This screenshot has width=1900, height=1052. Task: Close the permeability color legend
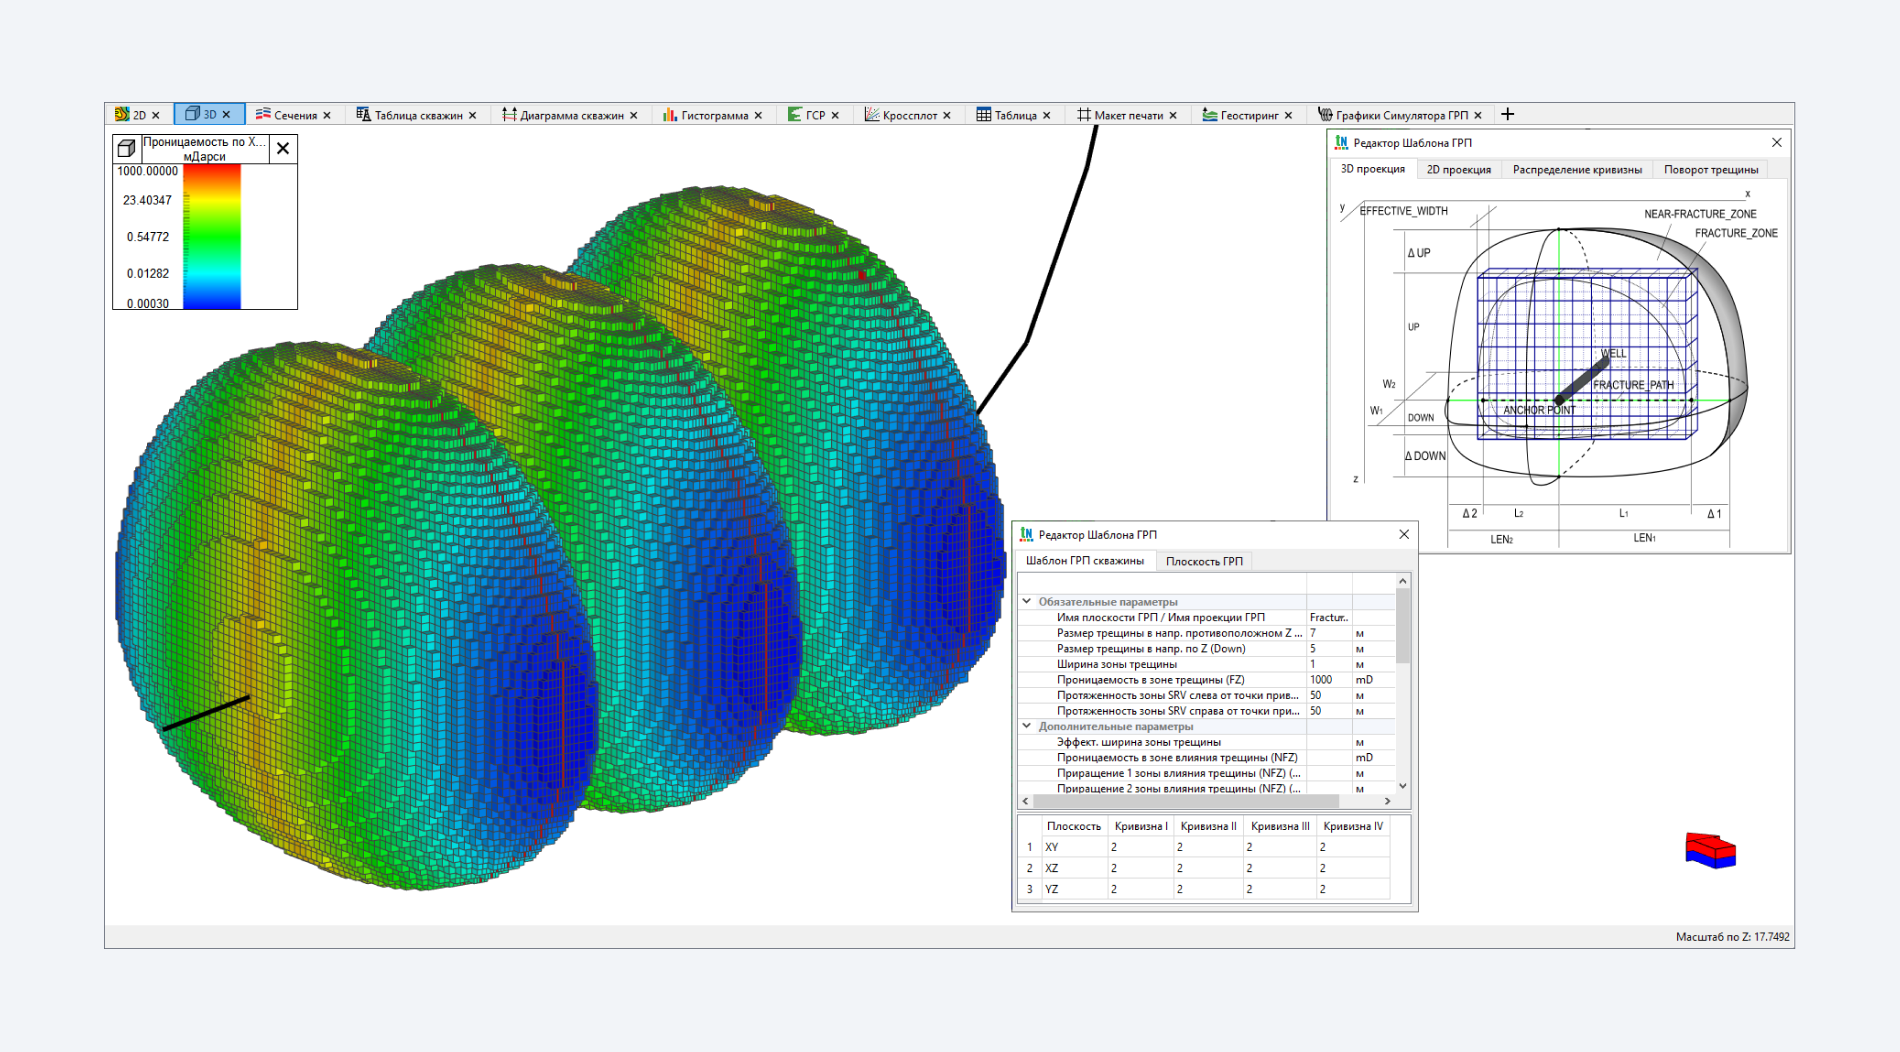pos(283,148)
